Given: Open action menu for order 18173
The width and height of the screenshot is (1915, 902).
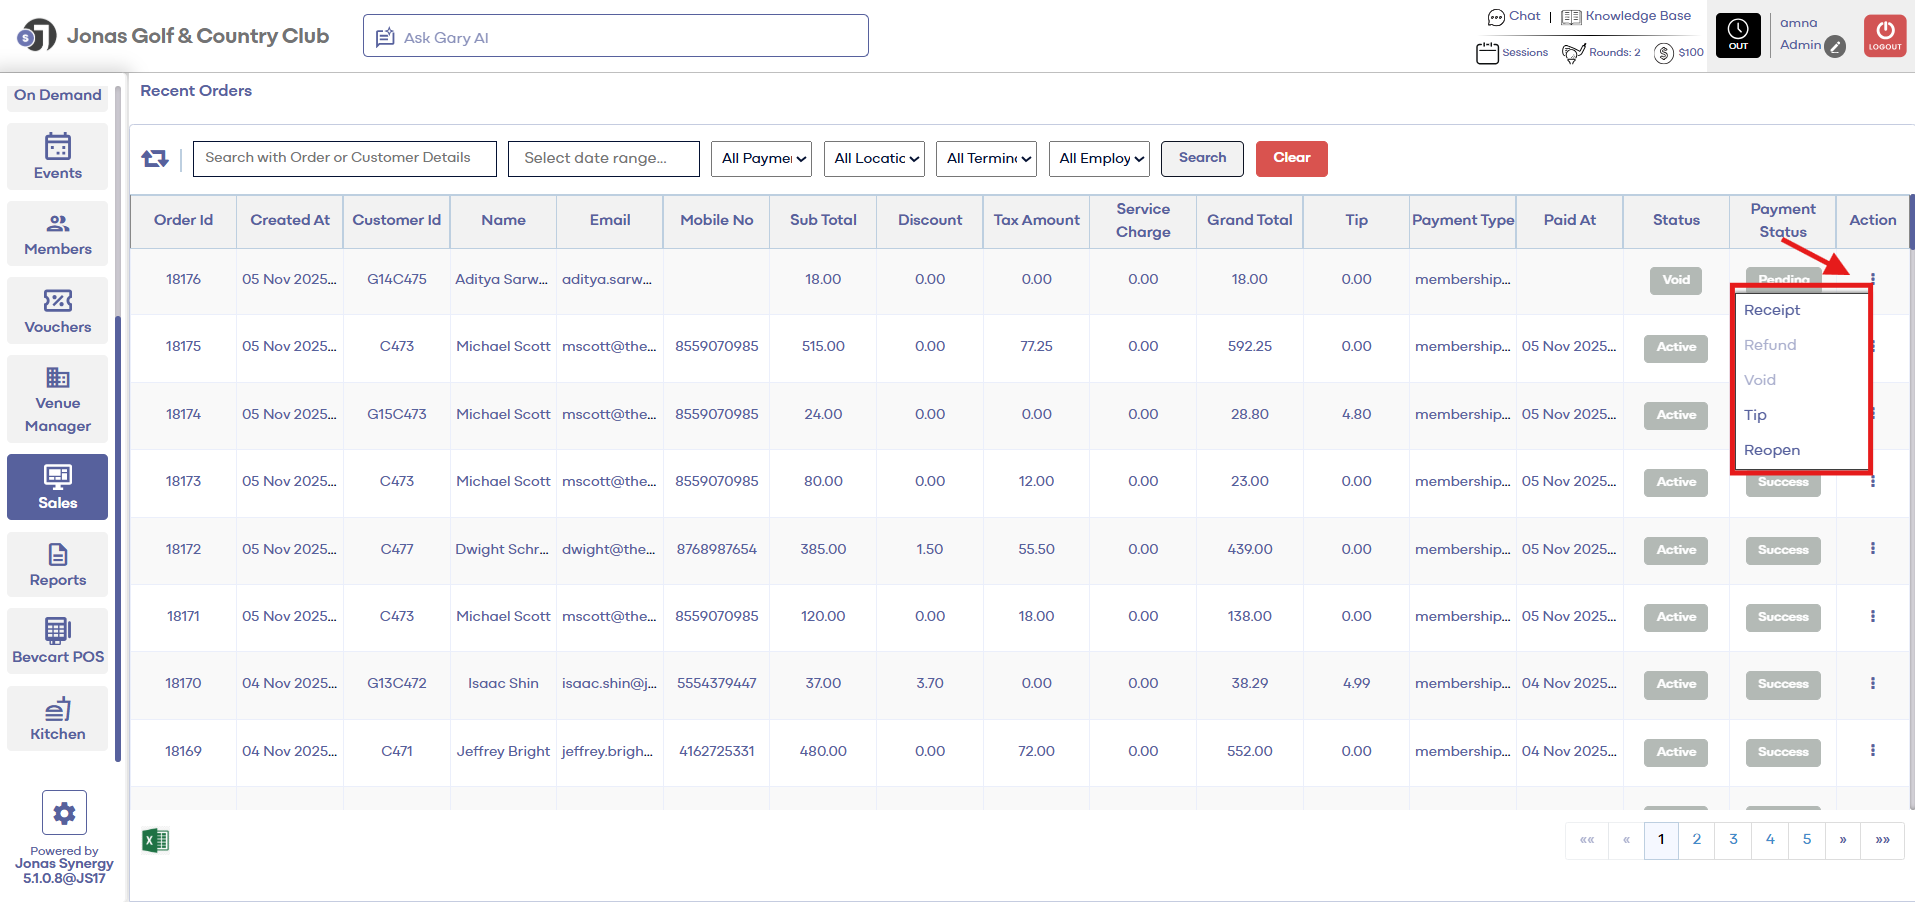Looking at the screenshot, I should (x=1873, y=482).
